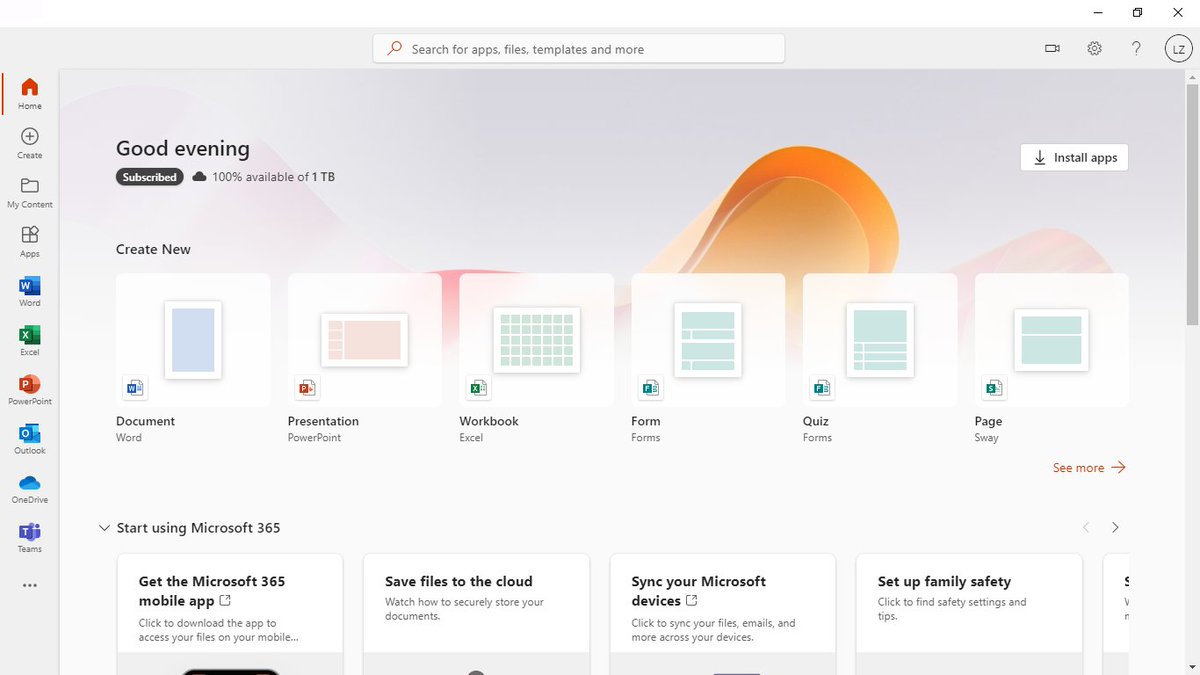The width and height of the screenshot is (1200, 675).
Task: Click PowerPoint badge on Presentation card
Action: click(306, 387)
